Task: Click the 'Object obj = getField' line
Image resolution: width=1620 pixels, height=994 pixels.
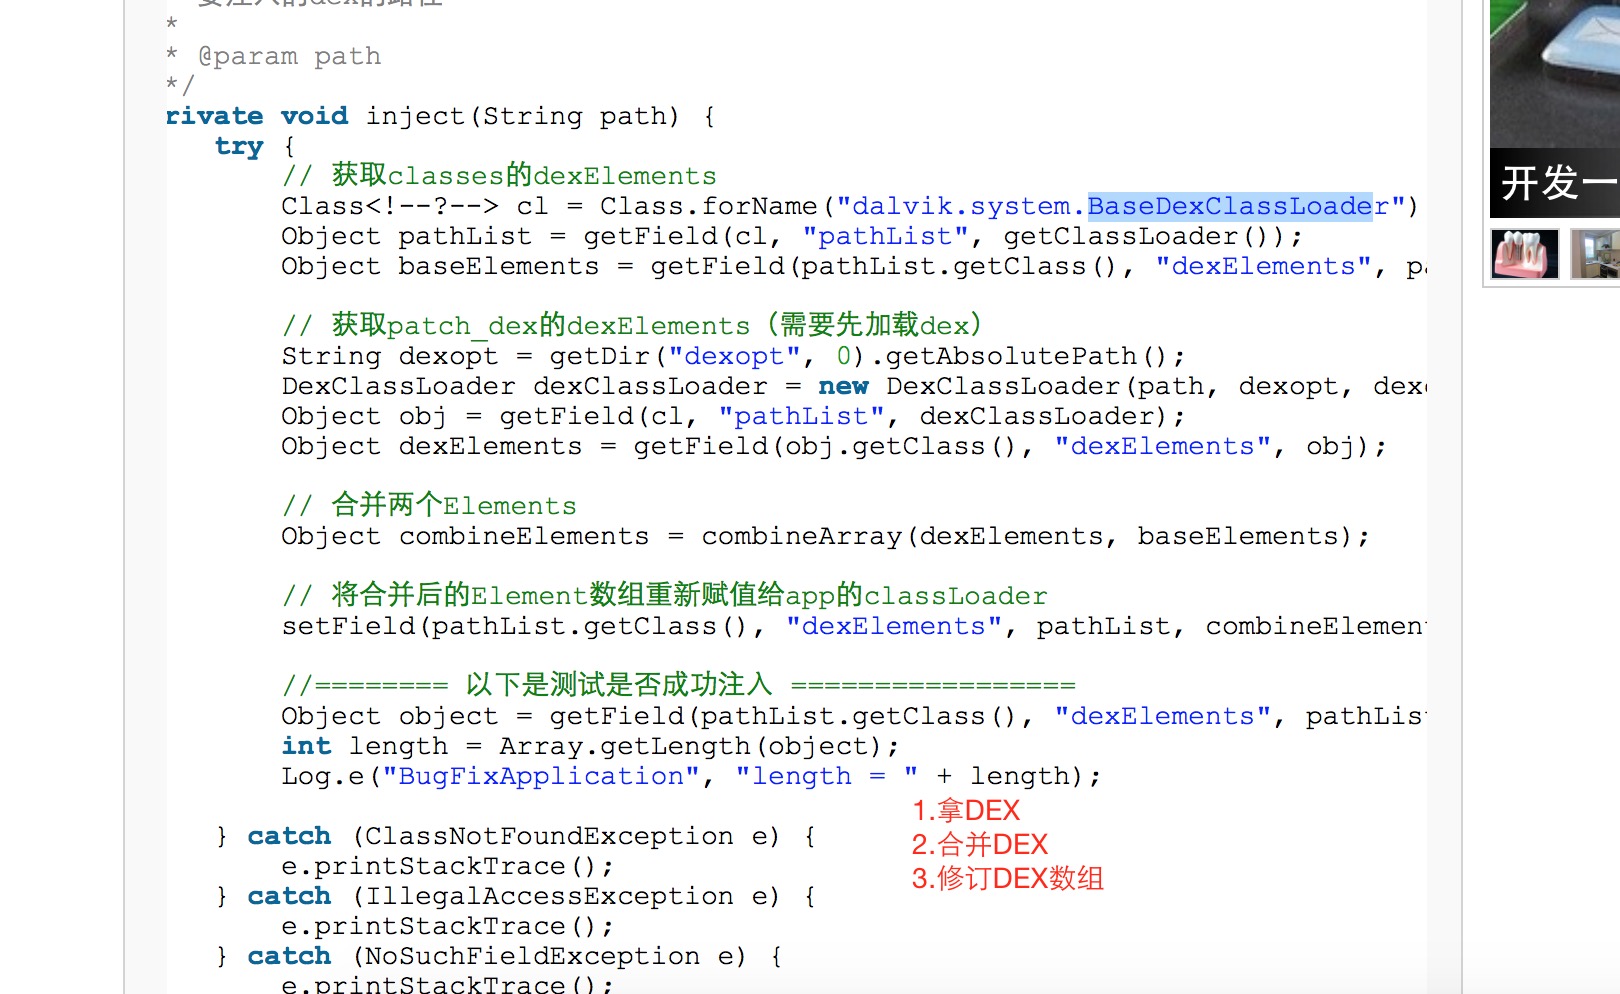Action: 733,416
